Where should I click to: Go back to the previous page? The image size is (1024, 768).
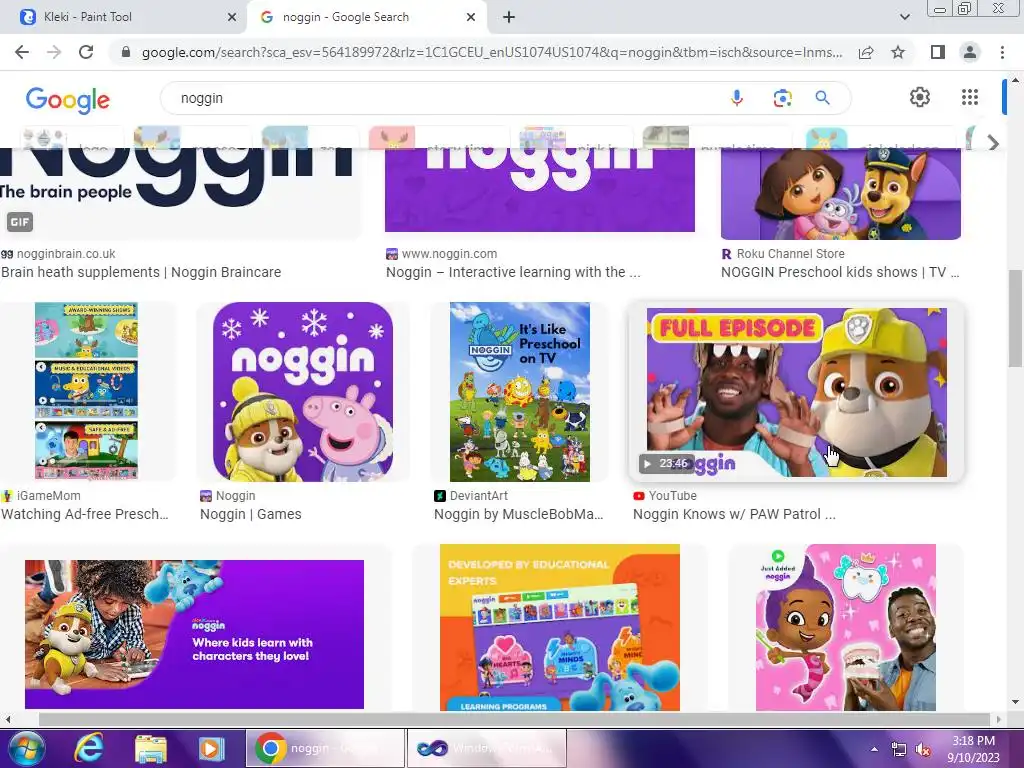[22, 52]
